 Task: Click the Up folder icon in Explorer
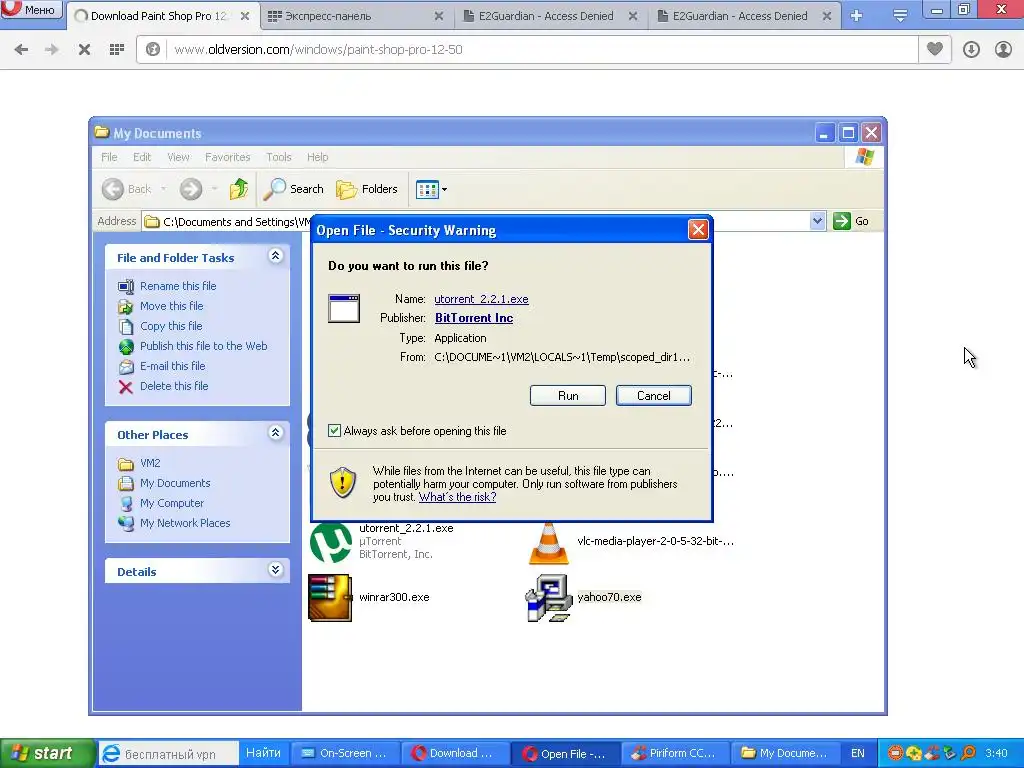click(239, 189)
